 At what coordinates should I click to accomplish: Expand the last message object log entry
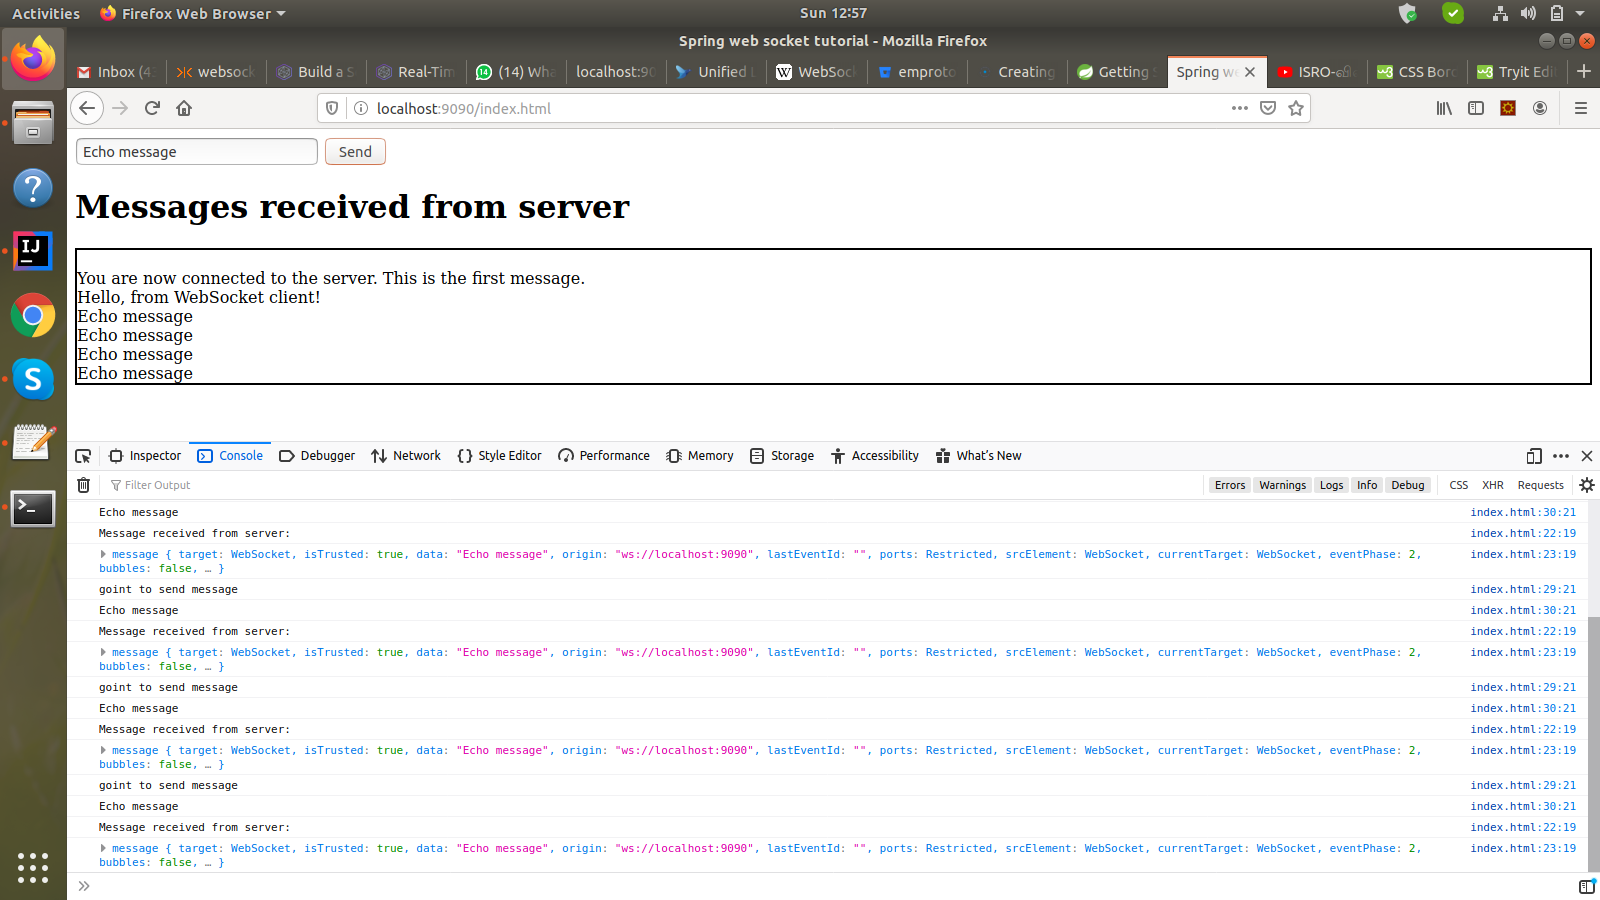coord(103,848)
